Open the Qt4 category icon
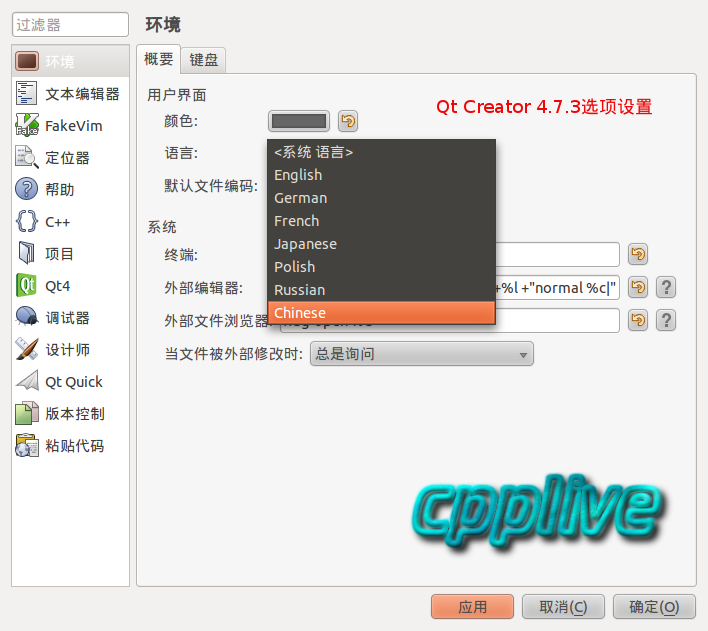This screenshot has height=631, width=708. pyautogui.click(x=27, y=285)
